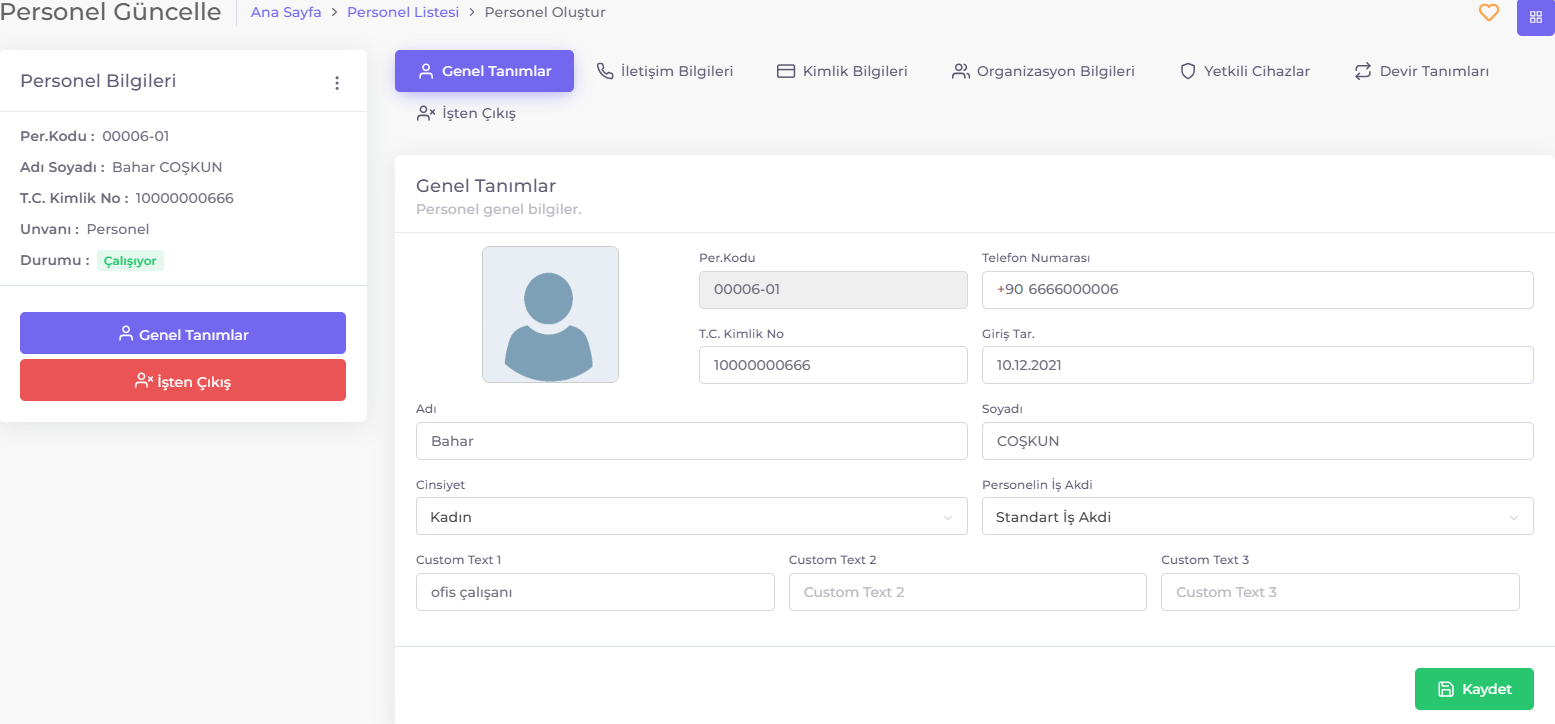Click the empty Custom Text 2 field
The height and width of the screenshot is (724, 1555).
point(968,592)
